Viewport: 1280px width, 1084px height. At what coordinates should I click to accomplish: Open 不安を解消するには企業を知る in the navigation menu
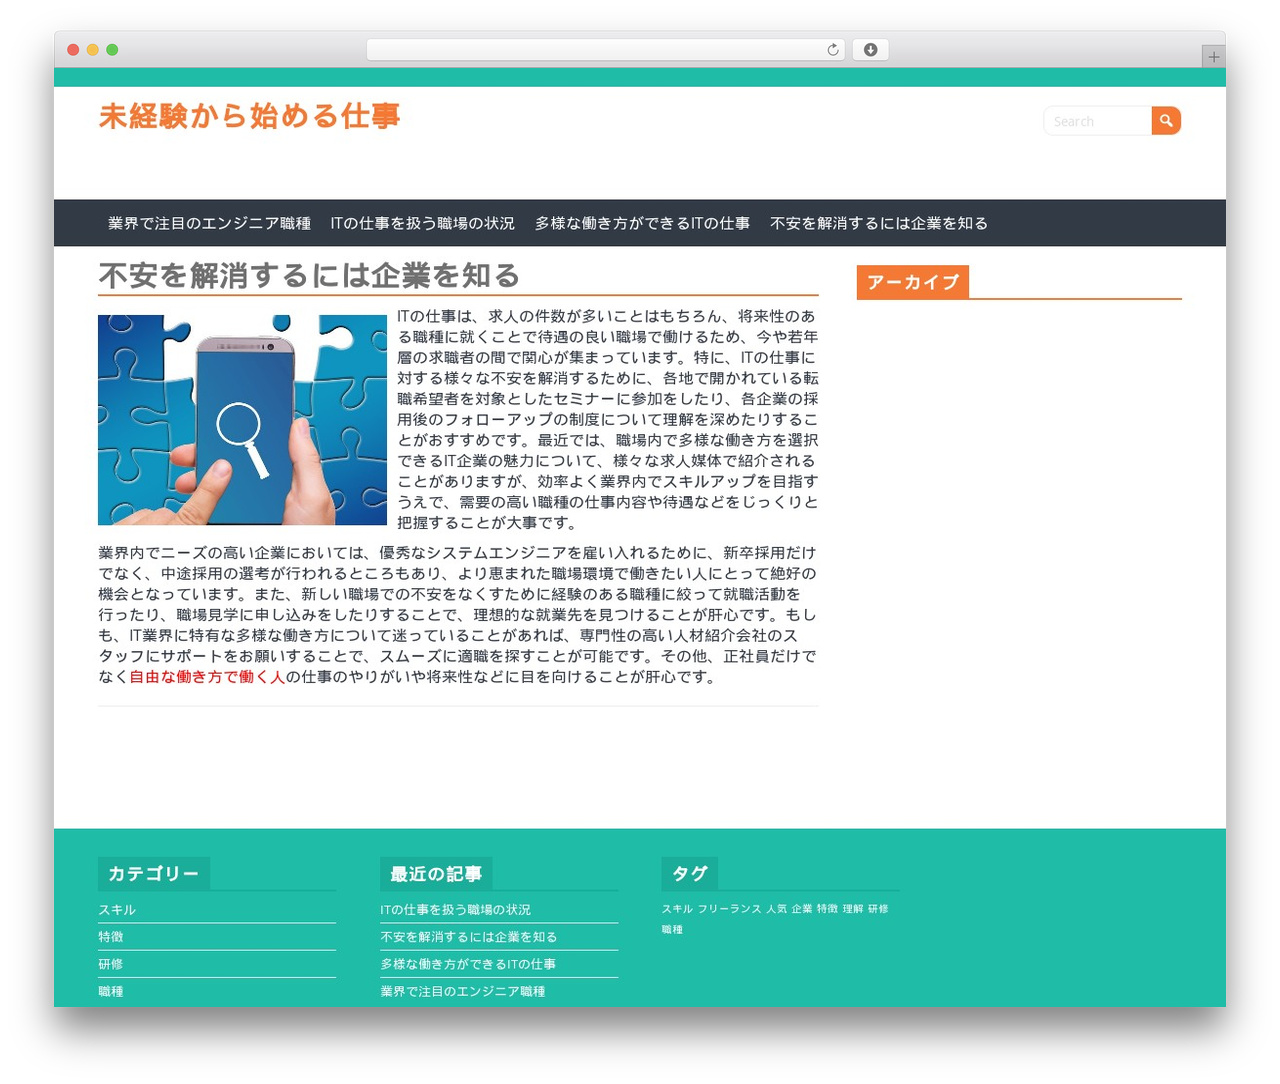879,223
